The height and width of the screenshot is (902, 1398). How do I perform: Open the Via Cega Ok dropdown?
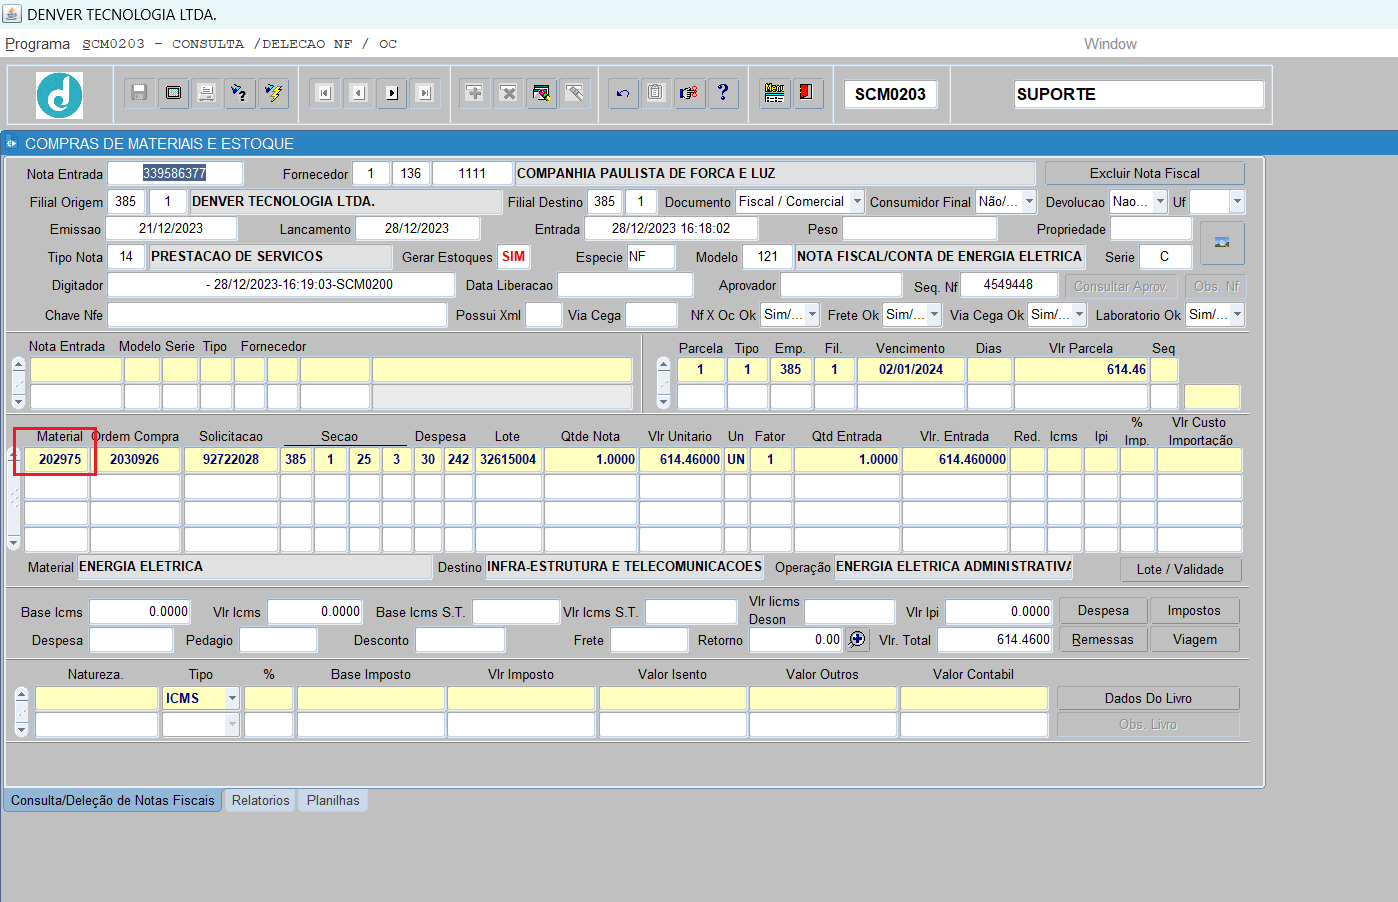(x=1079, y=315)
